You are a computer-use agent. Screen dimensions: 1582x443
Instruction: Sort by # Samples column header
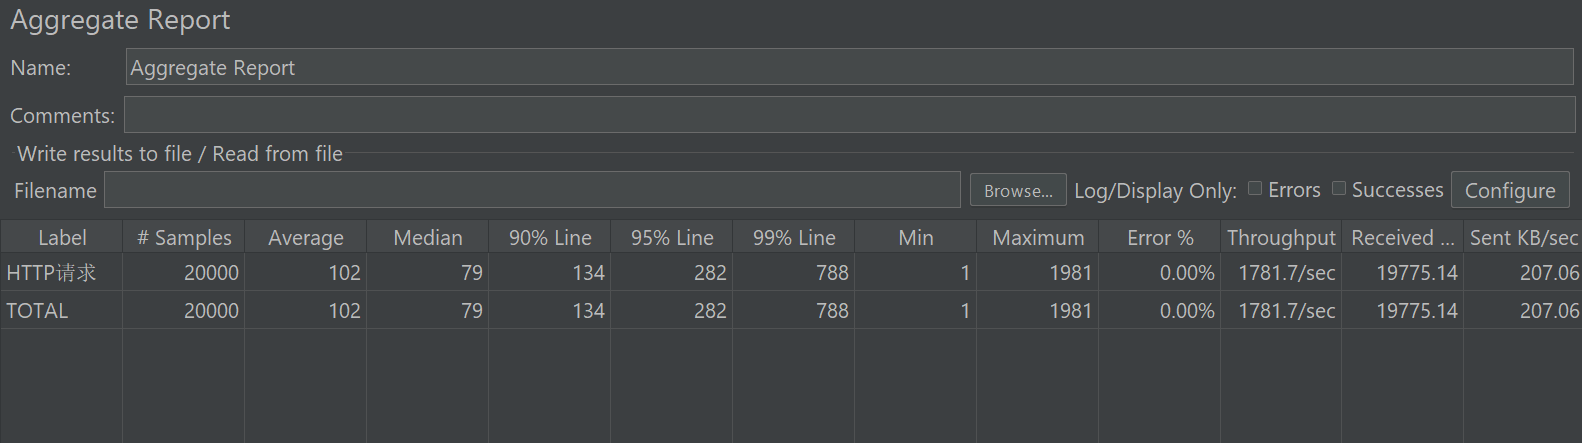pyautogui.click(x=184, y=237)
